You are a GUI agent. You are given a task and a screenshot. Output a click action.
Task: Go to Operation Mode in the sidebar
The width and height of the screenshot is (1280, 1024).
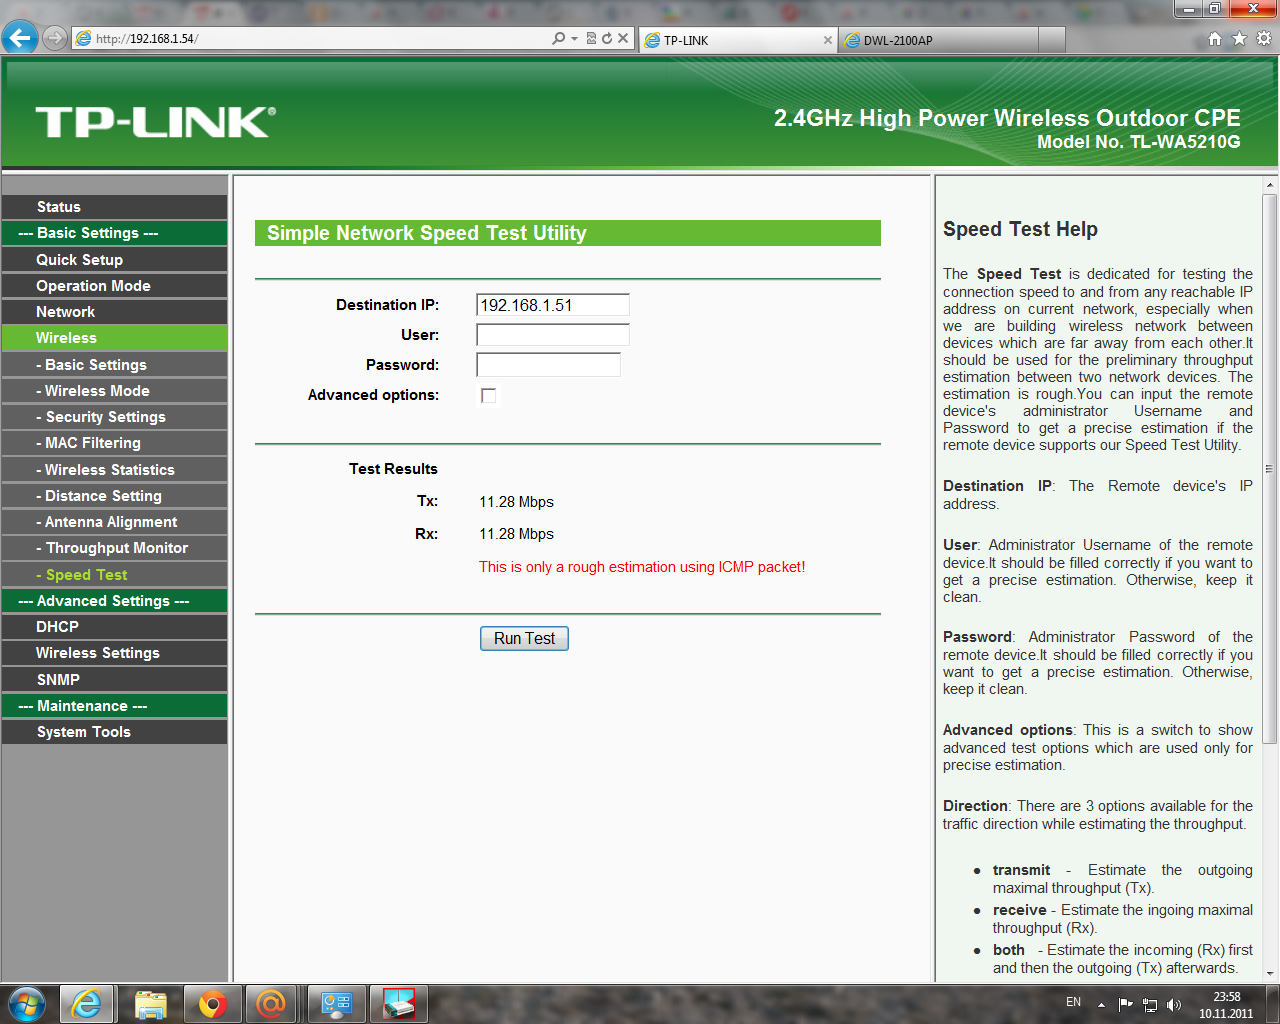click(x=114, y=286)
